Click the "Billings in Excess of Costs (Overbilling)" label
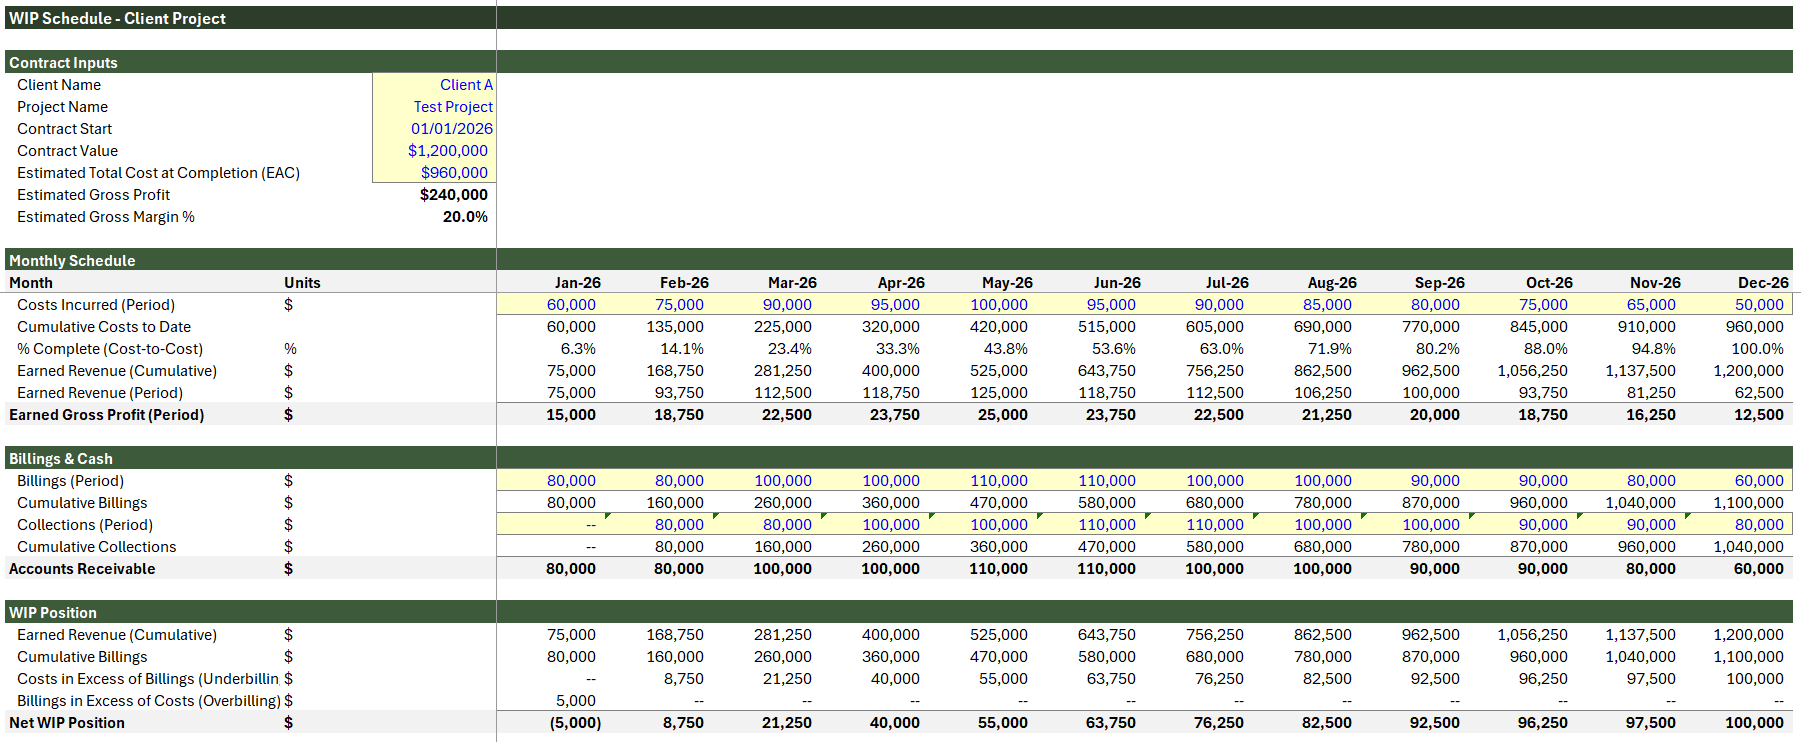The height and width of the screenshot is (742, 1801). [x=149, y=701]
